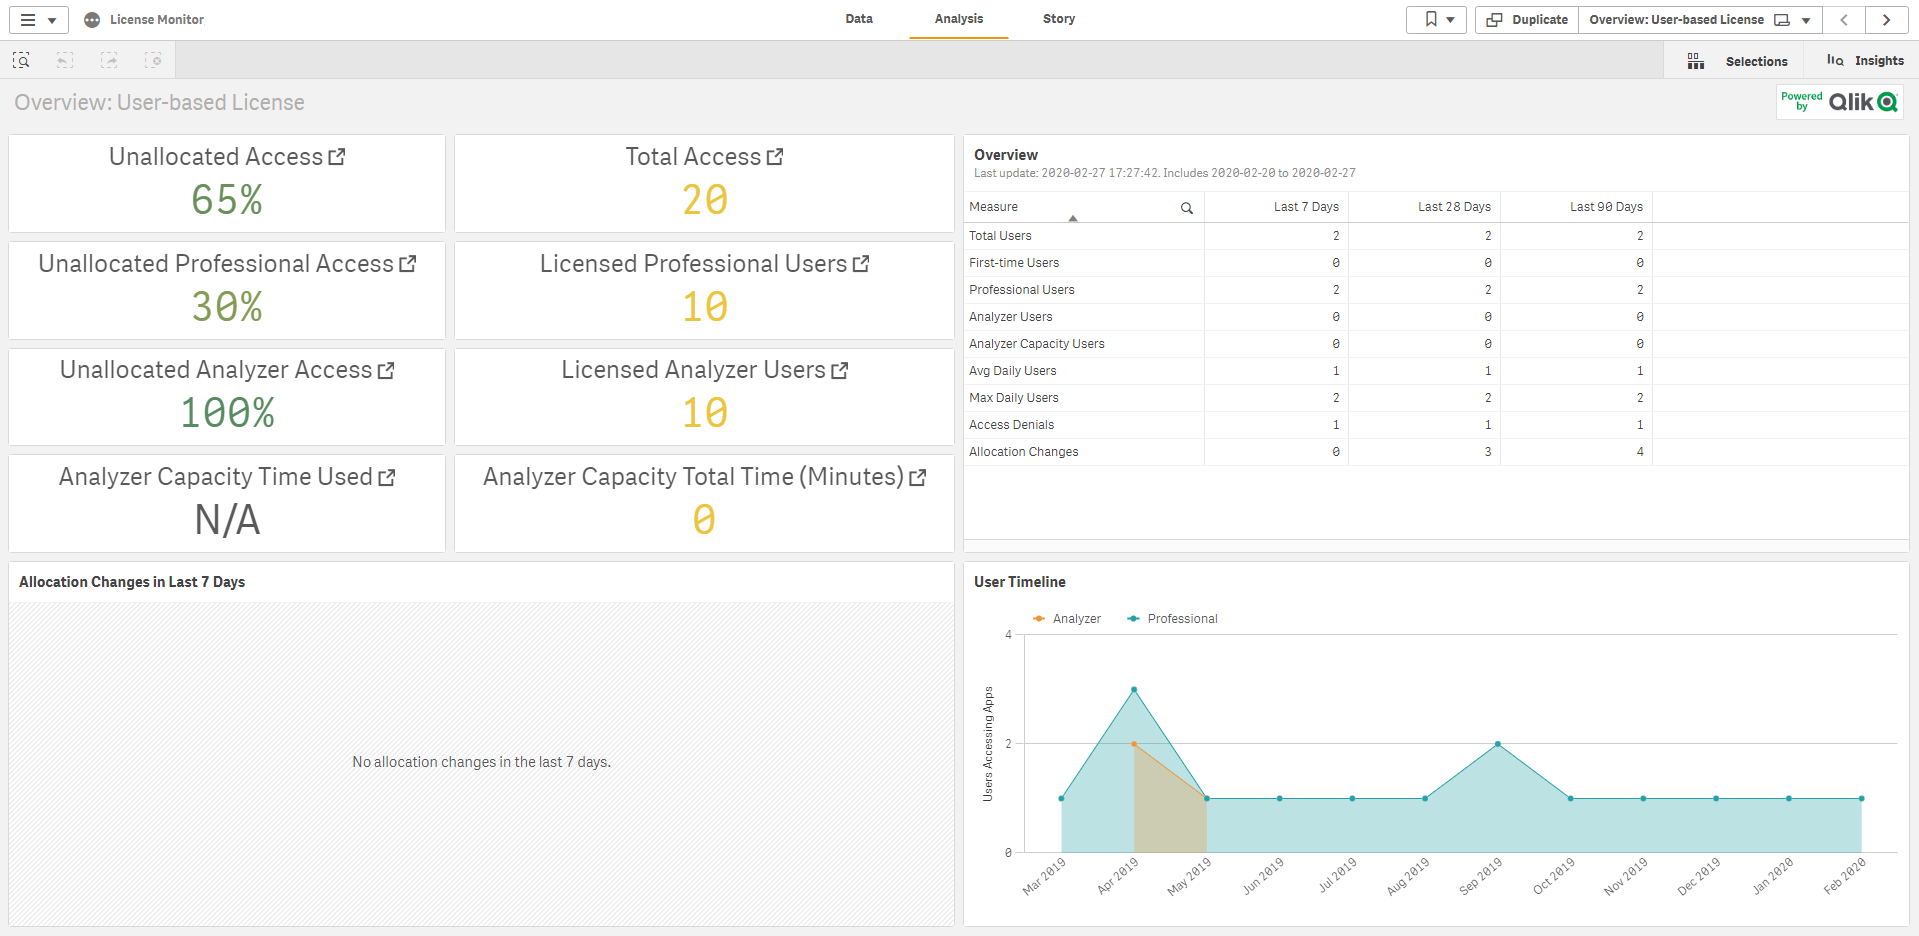The image size is (1919, 936).
Task: Click the 100% Unallocated Analyzer value
Action: [x=227, y=413]
